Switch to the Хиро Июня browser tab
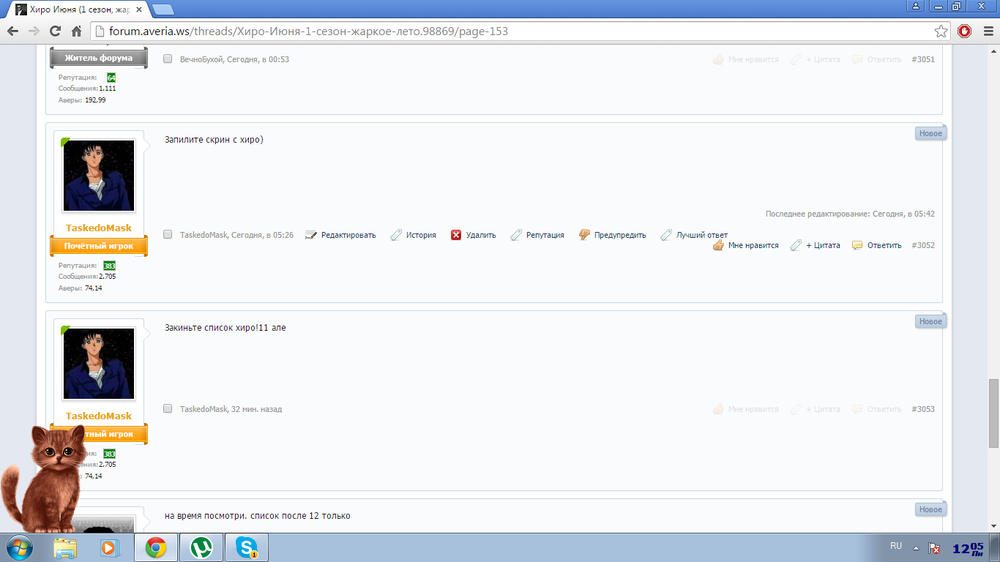The image size is (1000, 562). click(x=75, y=8)
